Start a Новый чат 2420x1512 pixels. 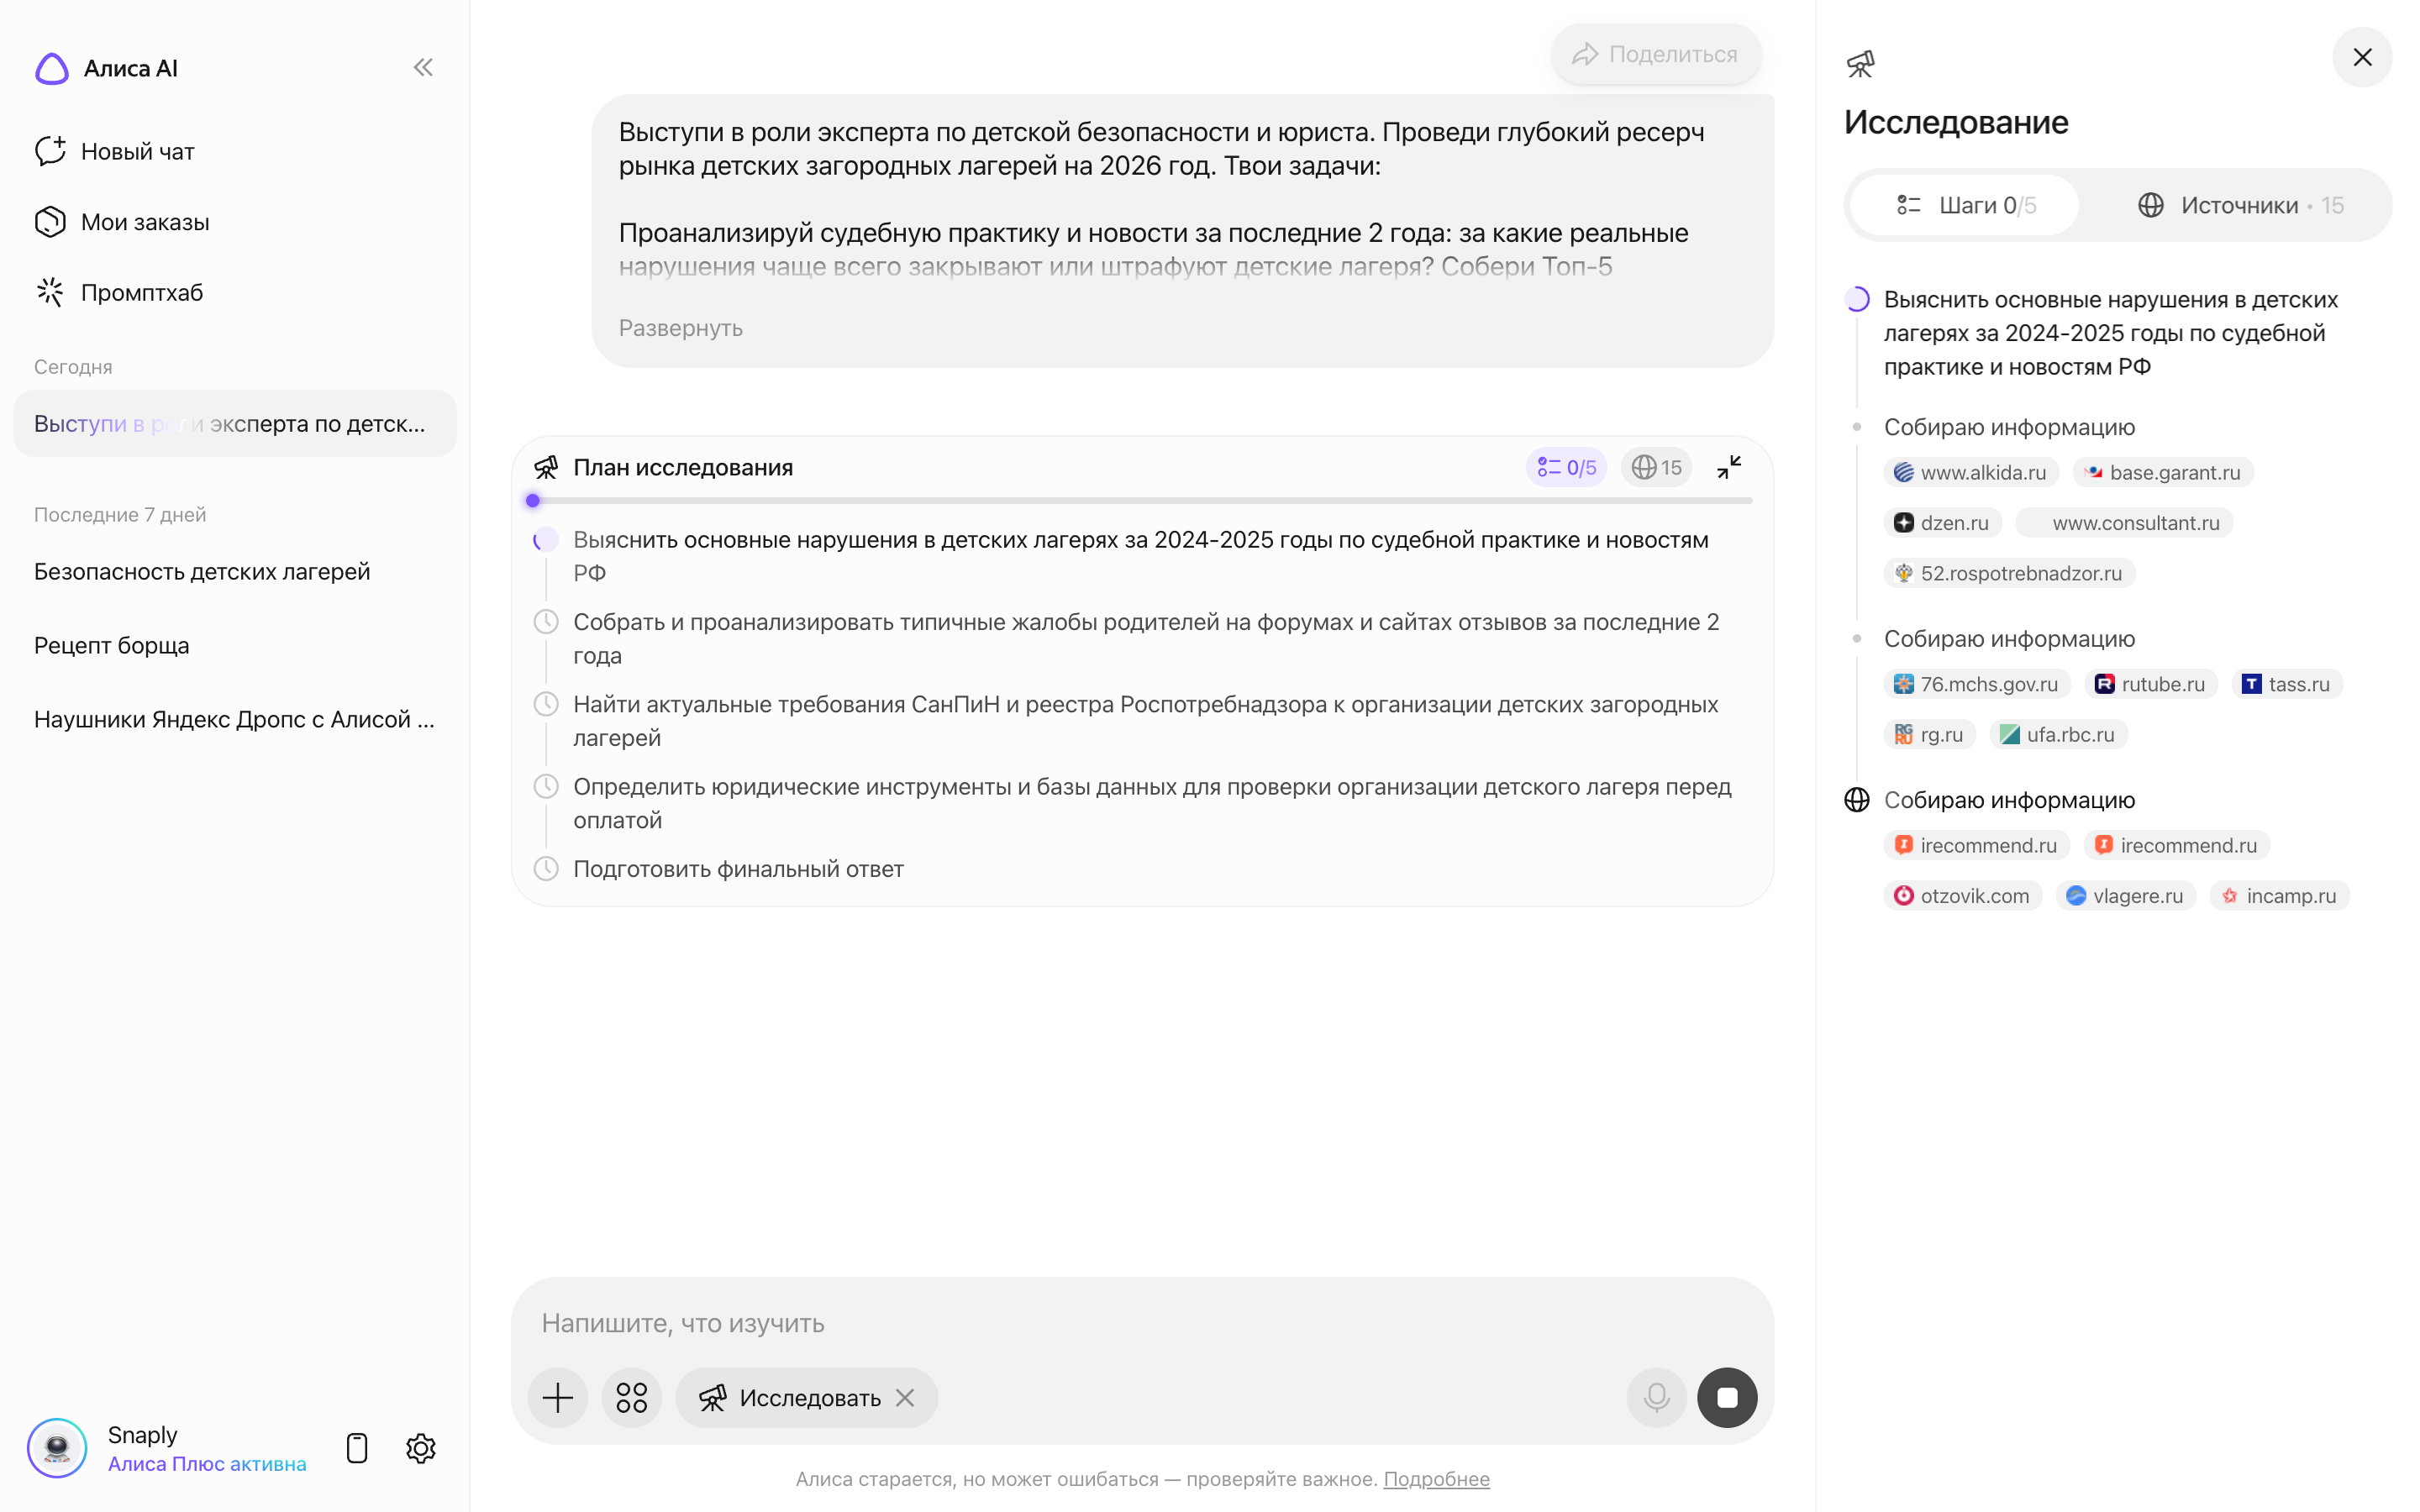coord(114,151)
